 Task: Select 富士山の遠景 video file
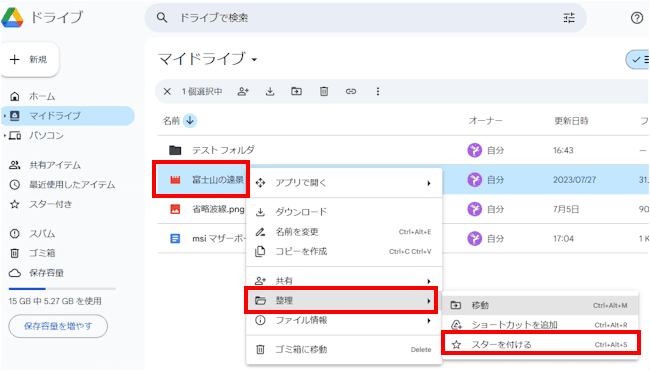point(201,179)
